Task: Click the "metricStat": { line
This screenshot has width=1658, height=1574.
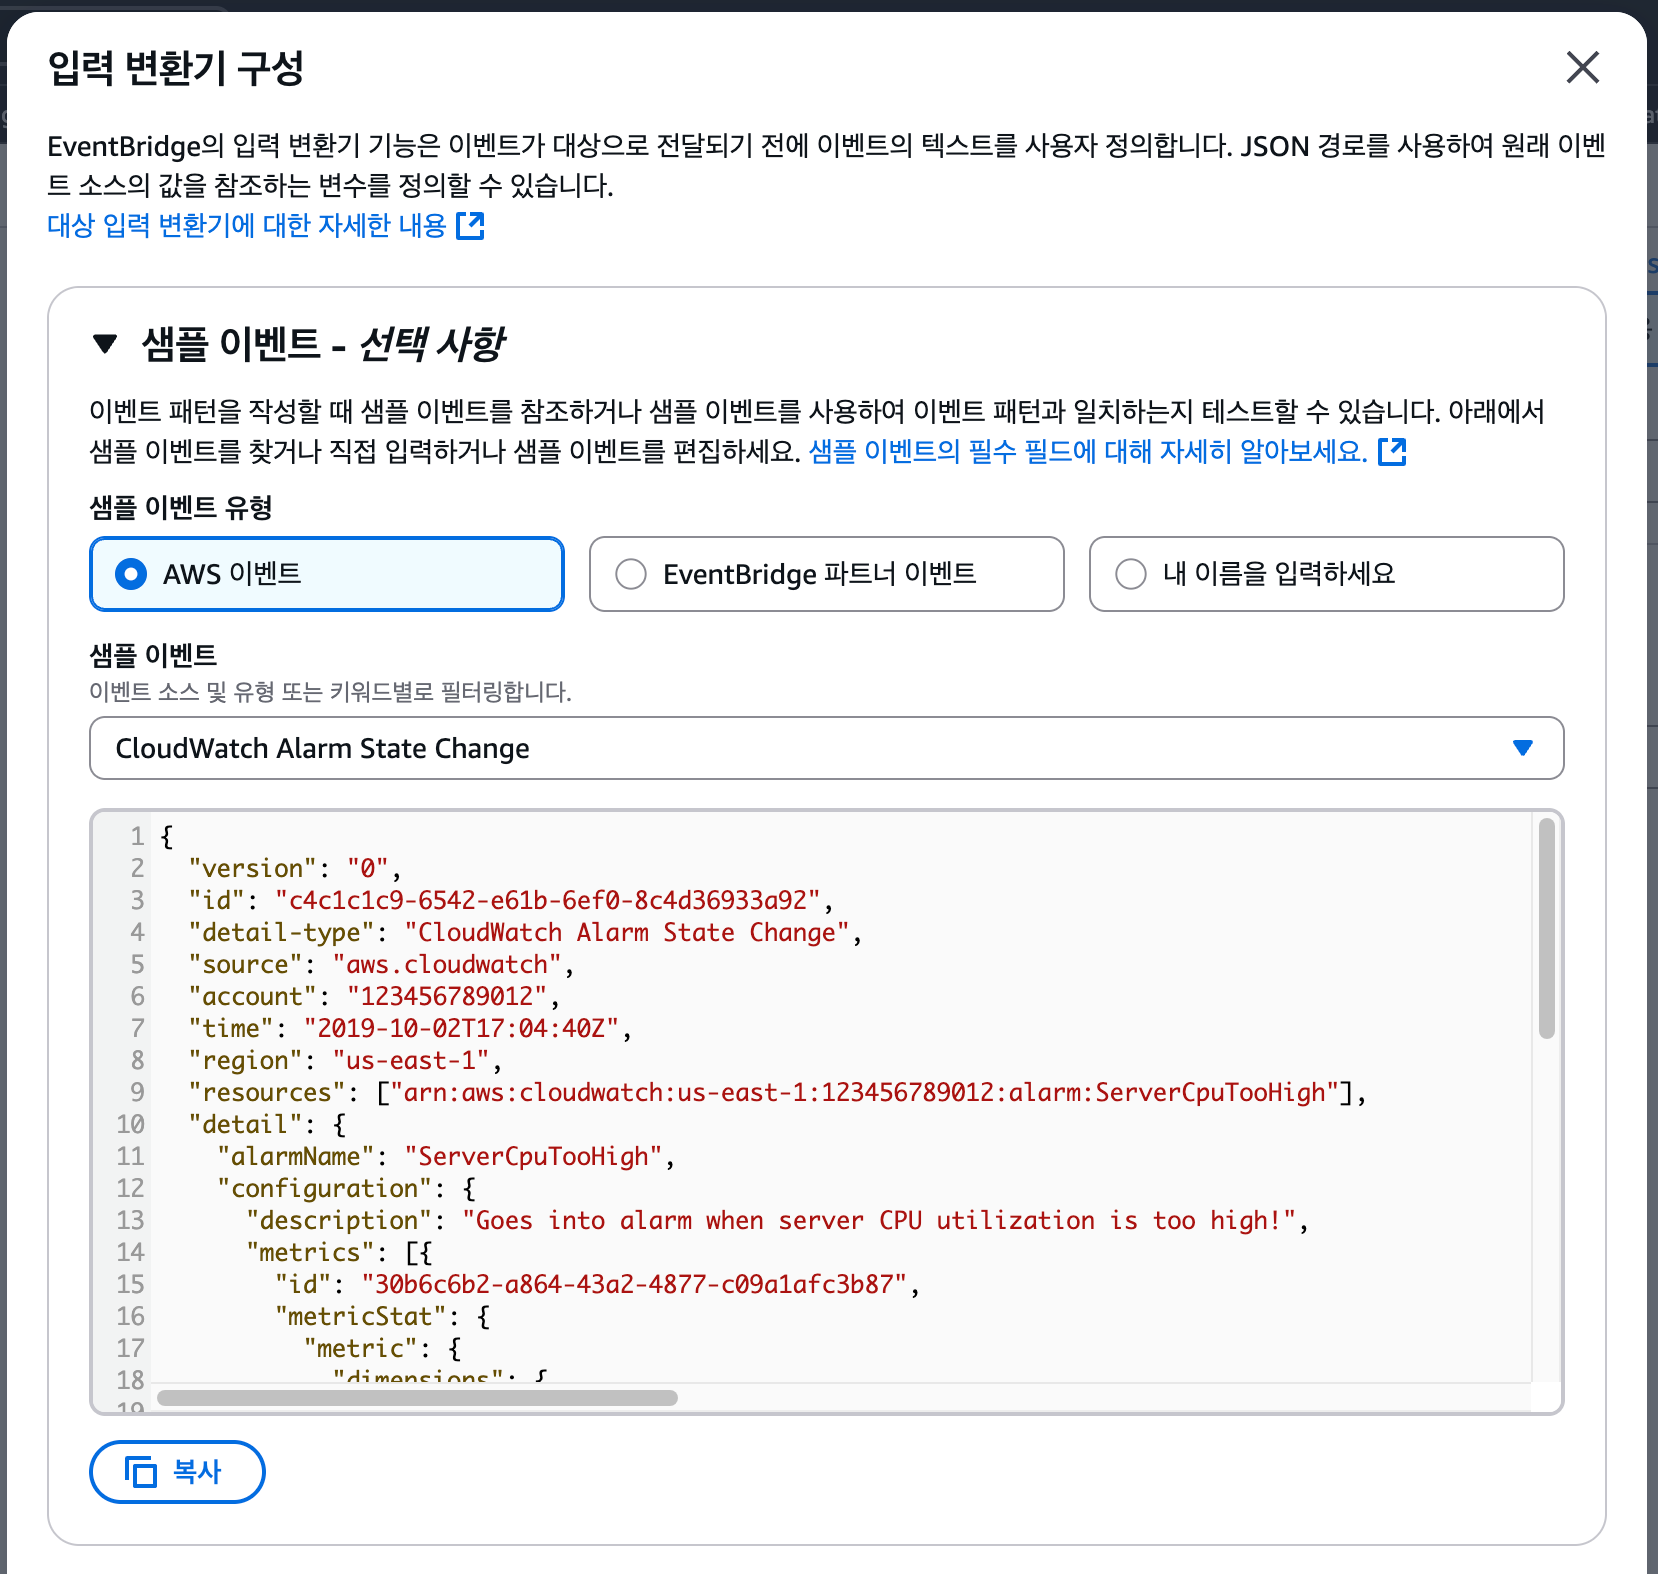Action: (382, 1316)
